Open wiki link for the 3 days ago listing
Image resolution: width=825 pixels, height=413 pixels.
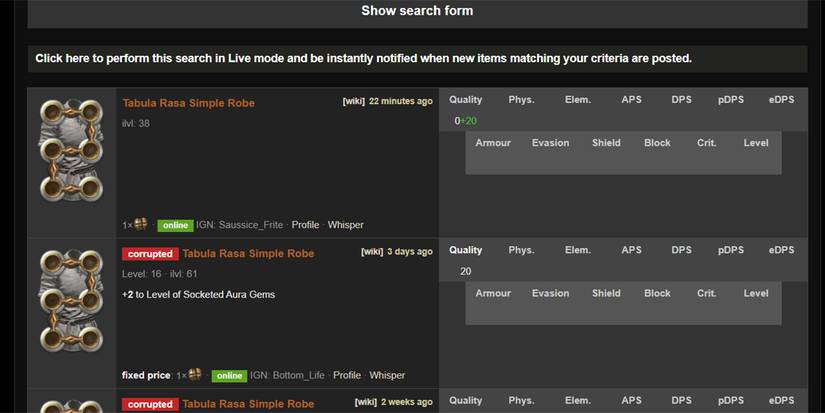pos(372,251)
